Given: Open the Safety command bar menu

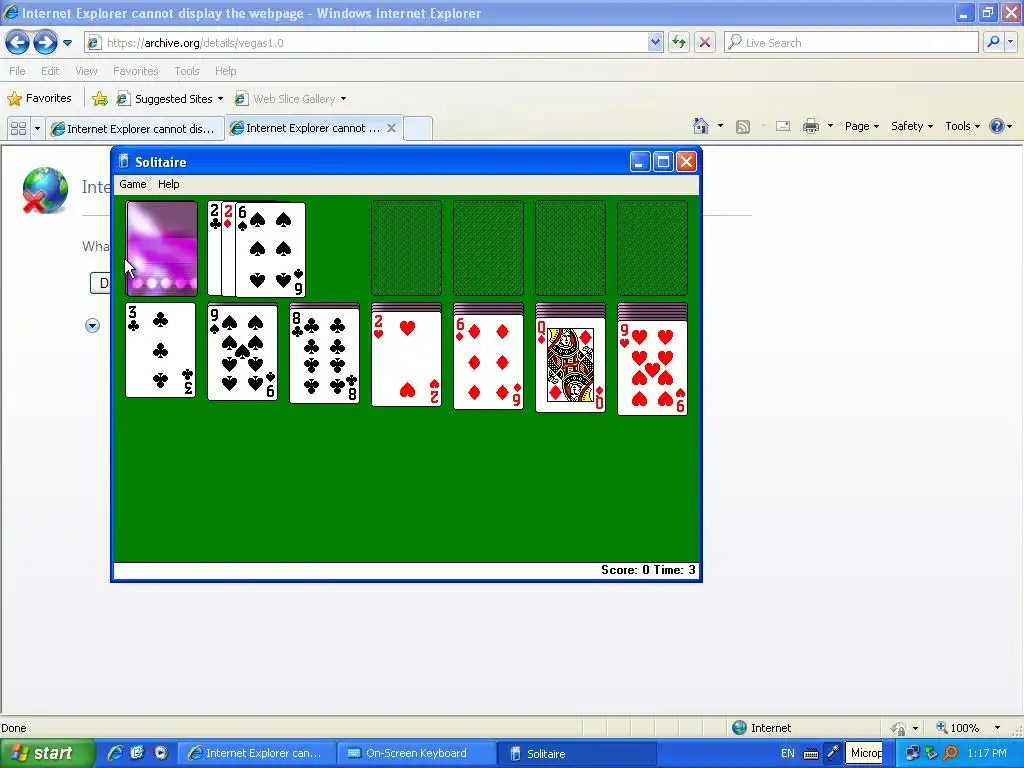Looking at the screenshot, I should click(912, 126).
